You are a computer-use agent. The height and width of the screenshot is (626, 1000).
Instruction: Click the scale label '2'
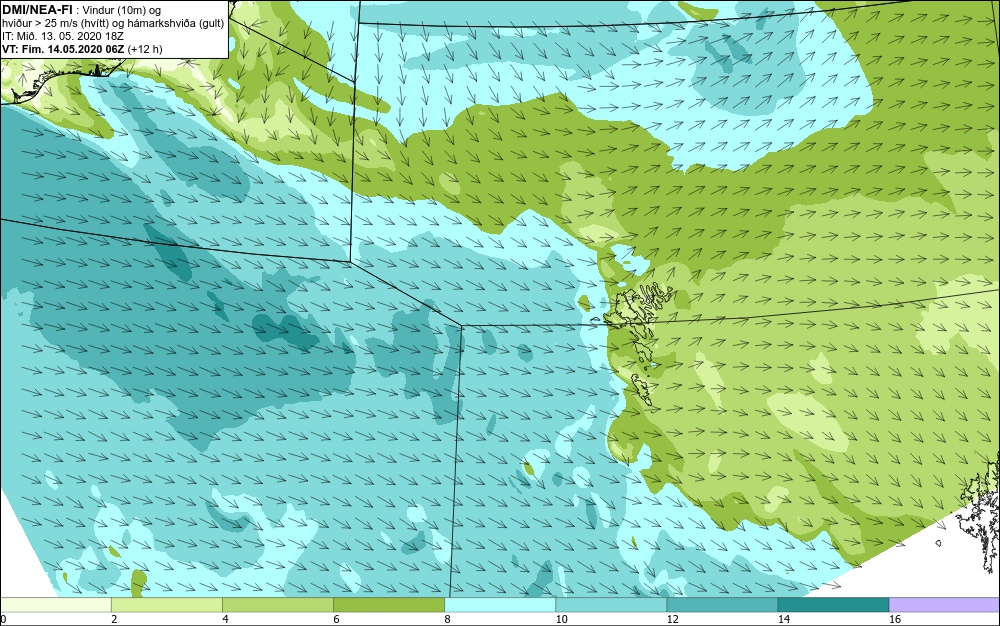tap(114, 619)
